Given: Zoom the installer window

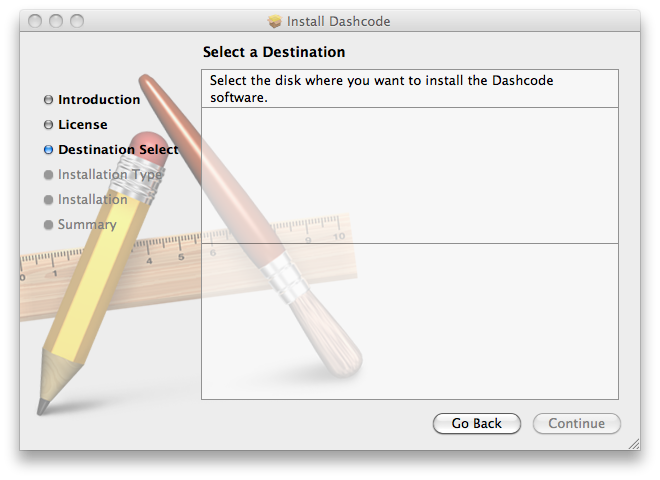Looking at the screenshot, I should coord(77,21).
